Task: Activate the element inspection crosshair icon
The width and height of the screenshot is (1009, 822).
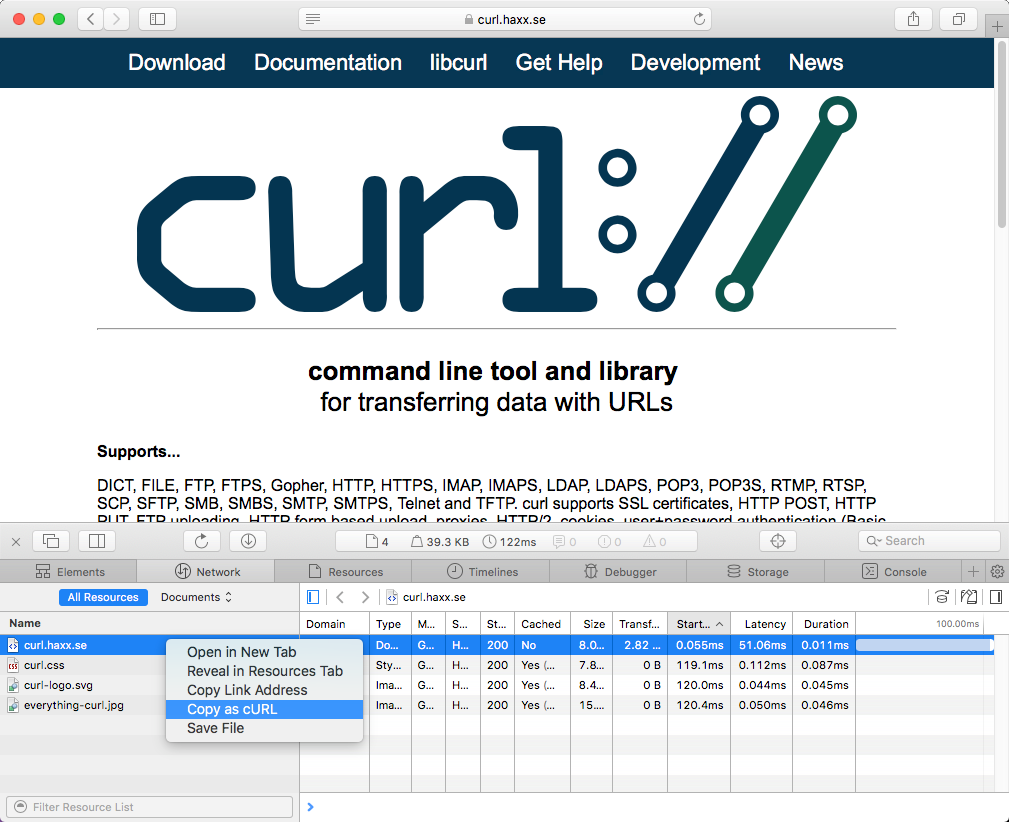Action: (778, 540)
